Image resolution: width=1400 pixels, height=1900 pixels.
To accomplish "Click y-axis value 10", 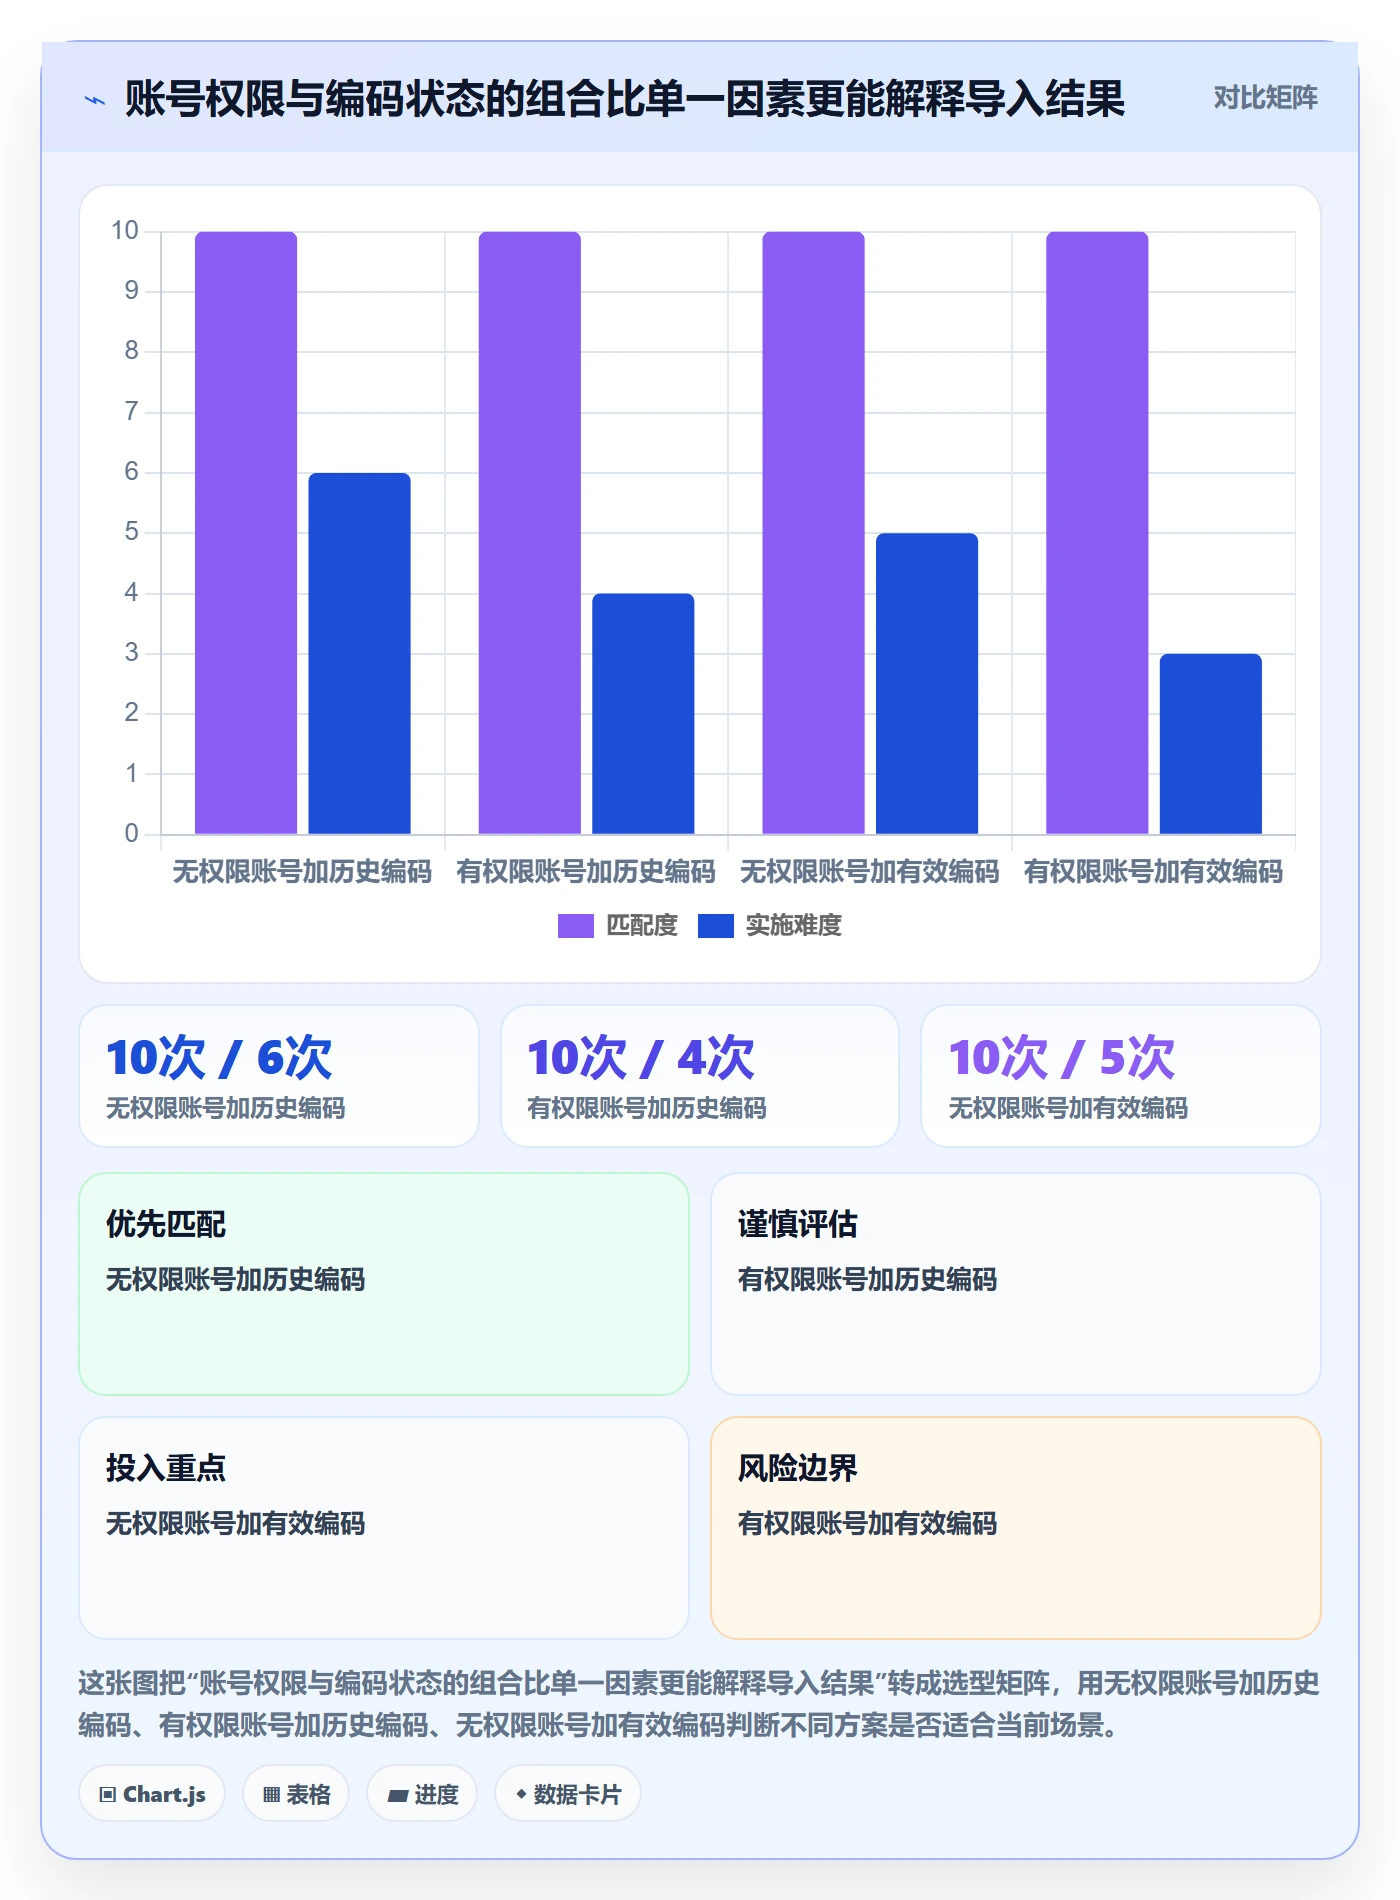I will pos(125,231).
